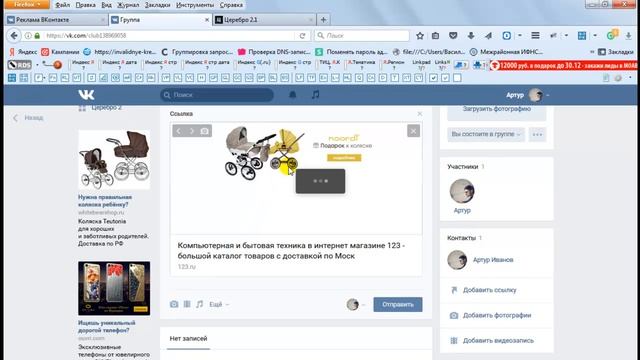Open ad link Ищешь уникальный дорогой телефон?
This screenshot has width=640, height=360.
click(107, 327)
